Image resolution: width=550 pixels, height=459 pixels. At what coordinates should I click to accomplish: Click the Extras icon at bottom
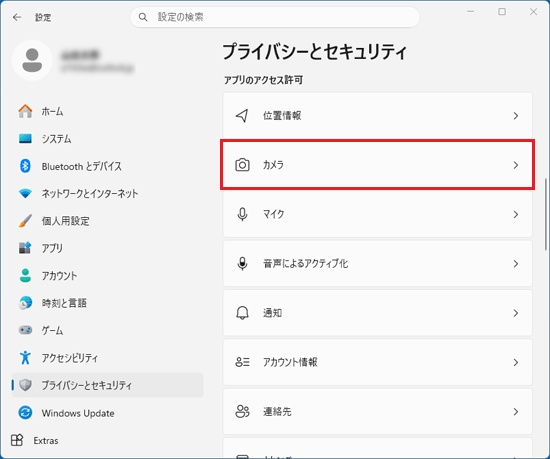[x=17, y=440]
